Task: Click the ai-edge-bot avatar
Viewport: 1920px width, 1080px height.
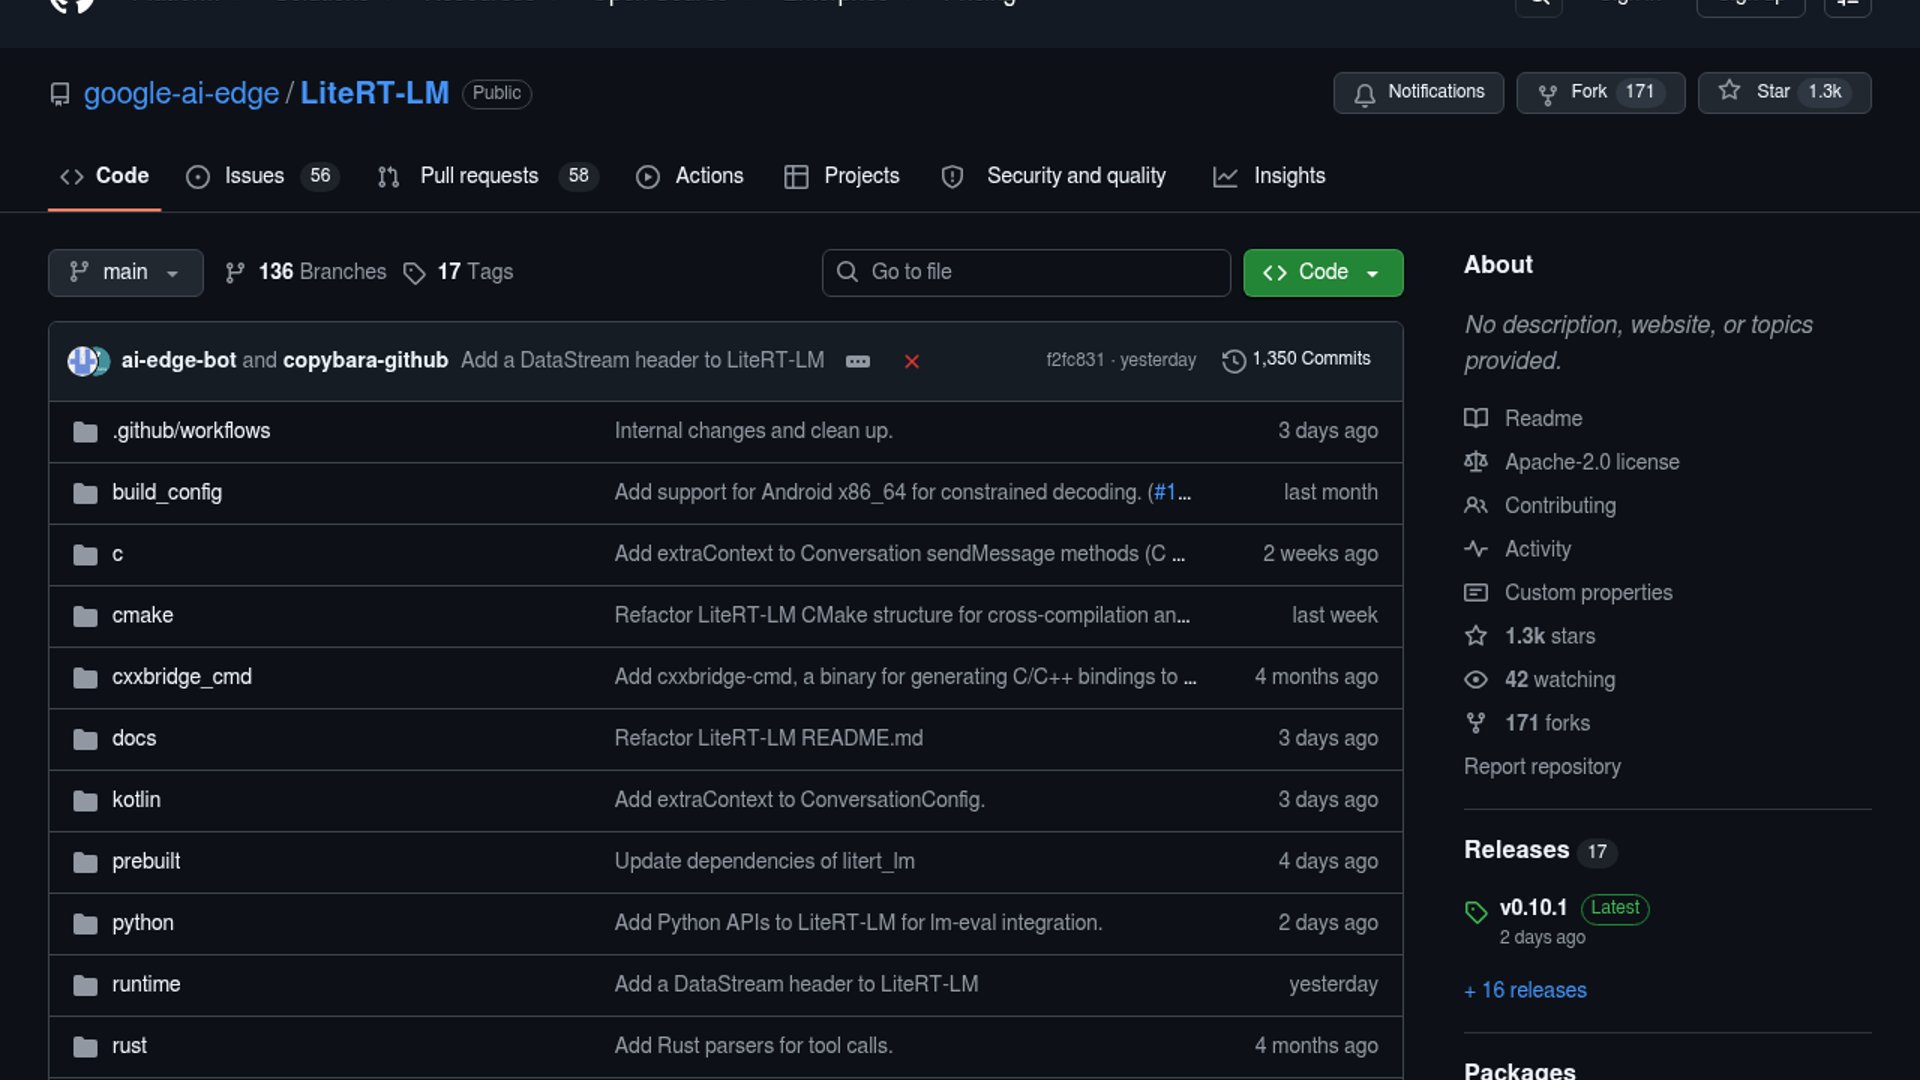Action: point(82,360)
